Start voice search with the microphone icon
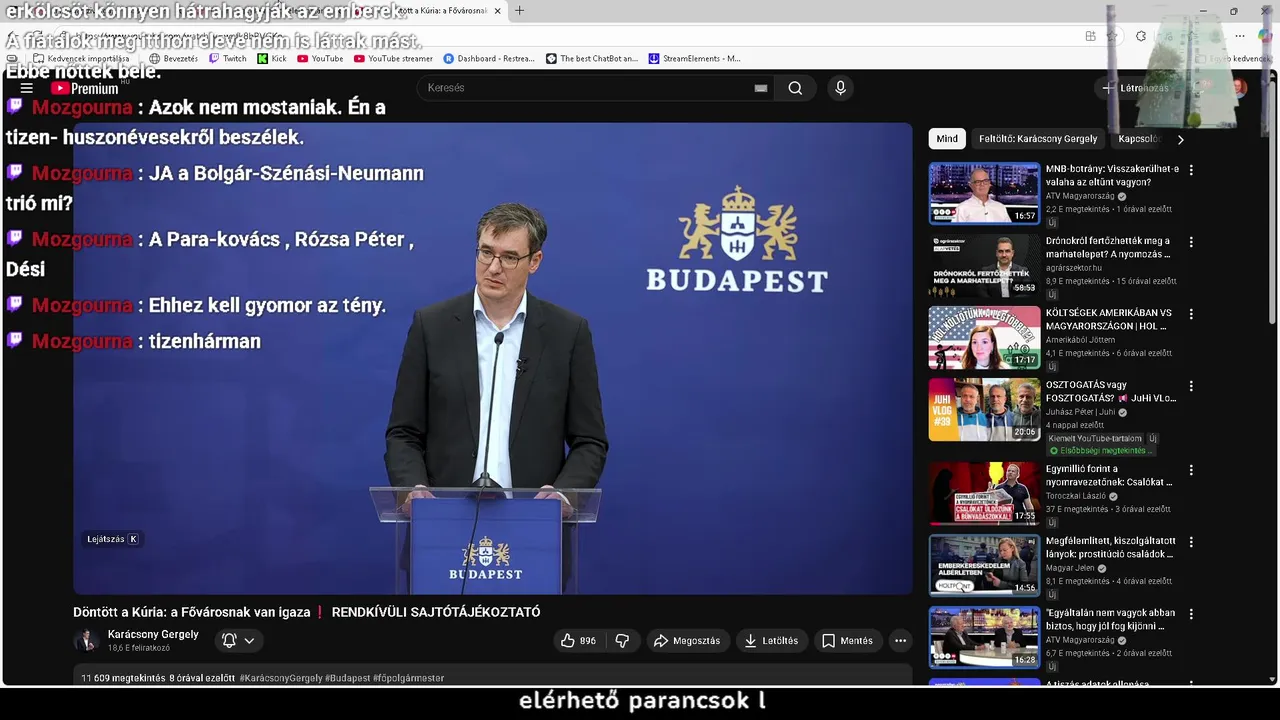The width and height of the screenshot is (1280, 720). point(840,88)
